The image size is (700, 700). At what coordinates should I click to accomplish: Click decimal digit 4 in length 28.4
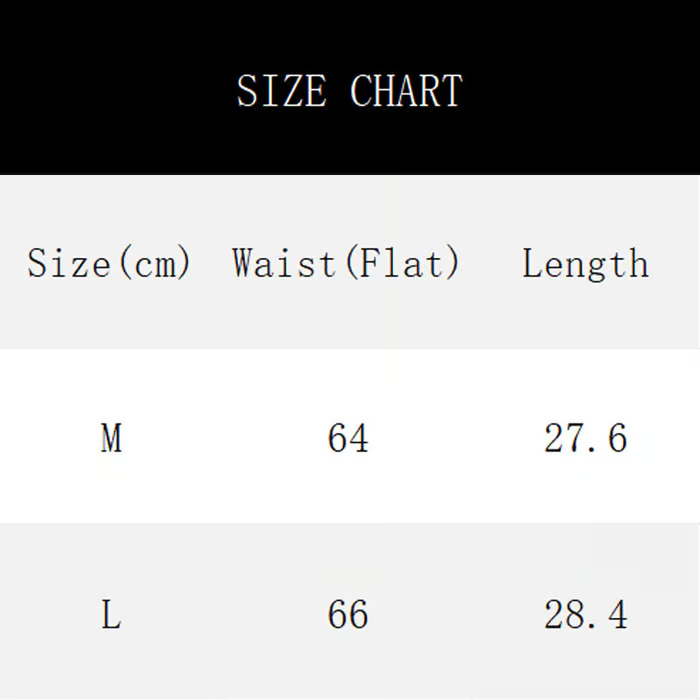point(618,614)
